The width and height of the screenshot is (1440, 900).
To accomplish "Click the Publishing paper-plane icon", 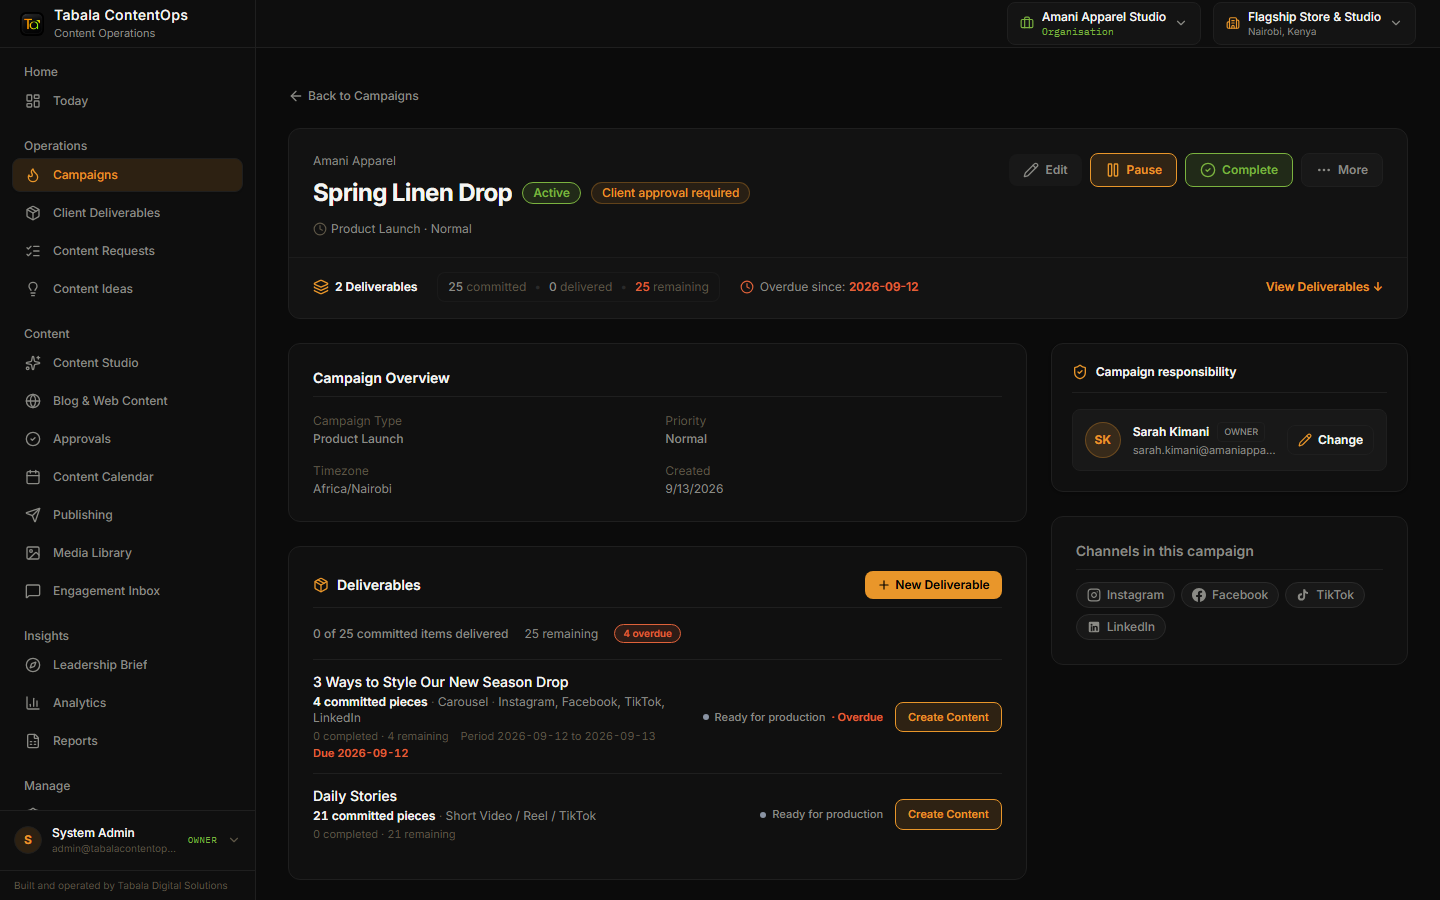I will 33,515.
